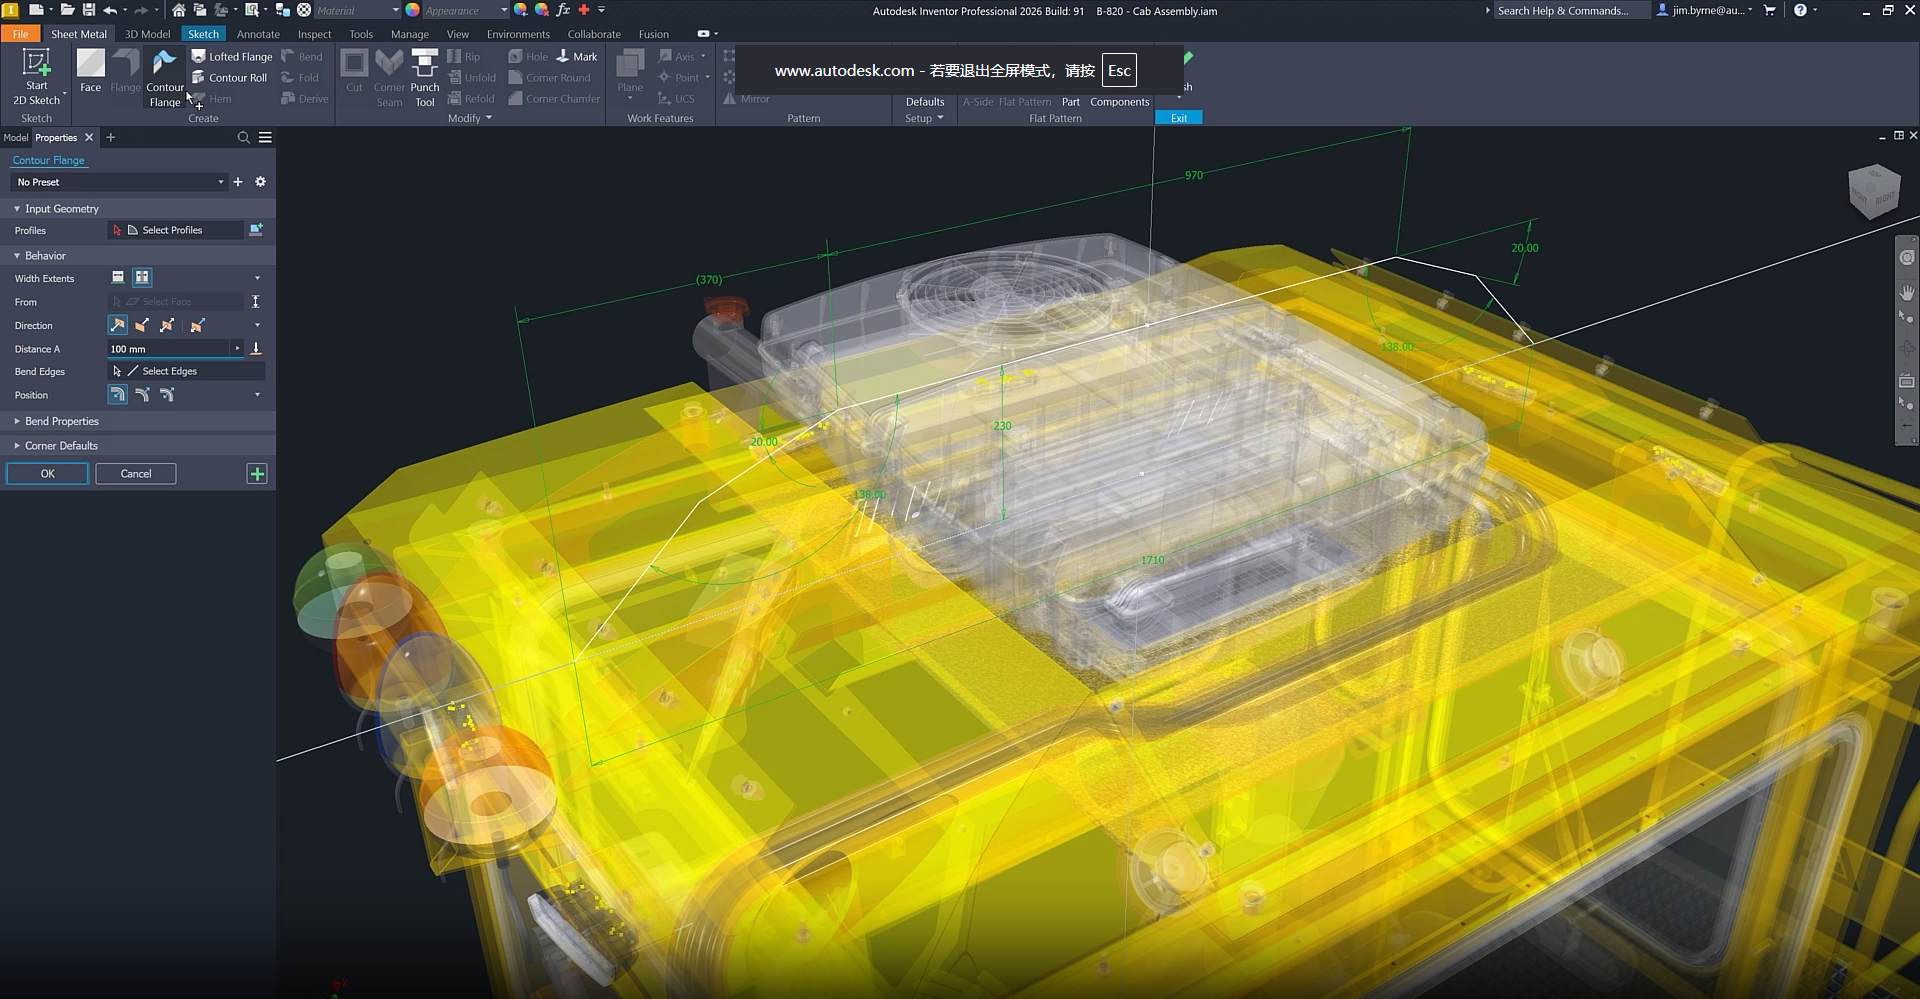Select the first Width Extents option

pos(118,278)
